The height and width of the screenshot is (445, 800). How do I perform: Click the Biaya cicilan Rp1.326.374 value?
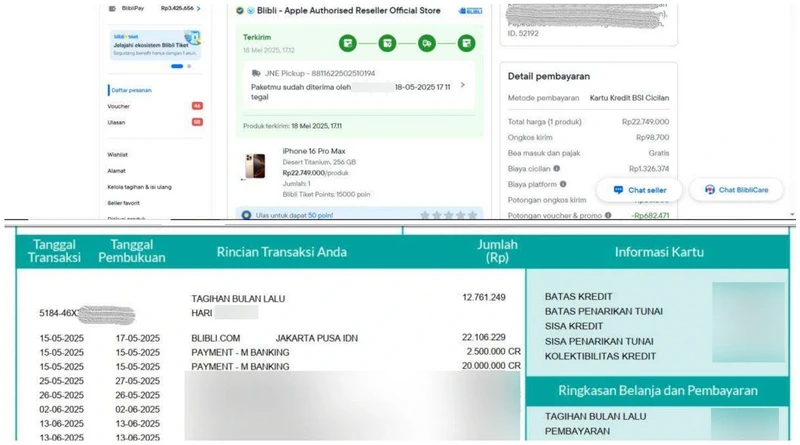(649, 168)
